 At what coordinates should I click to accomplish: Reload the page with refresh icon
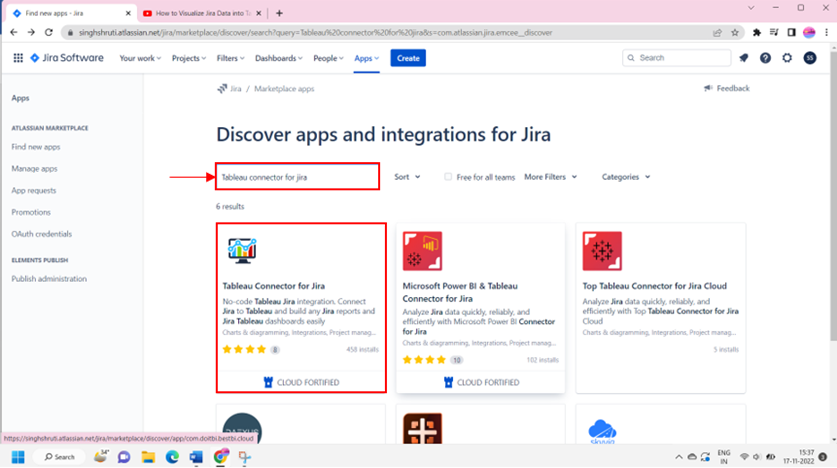(x=49, y=33)
